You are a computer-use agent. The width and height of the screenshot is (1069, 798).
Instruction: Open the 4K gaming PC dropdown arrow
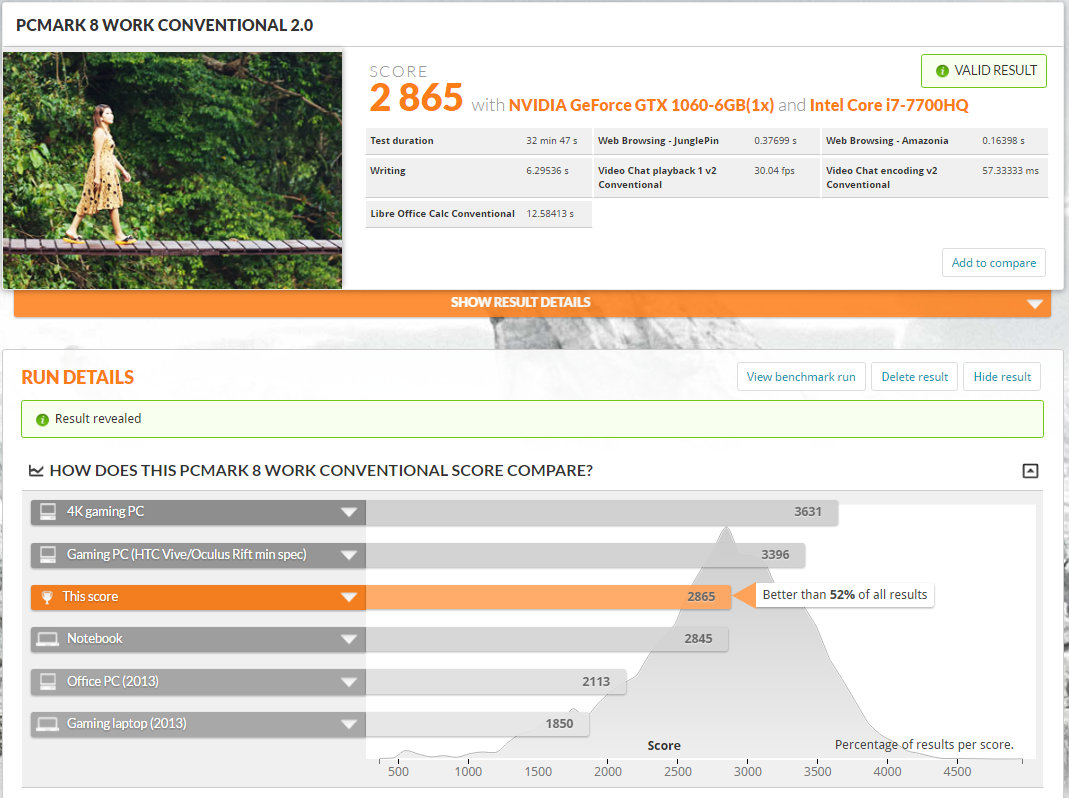(348, 513)
